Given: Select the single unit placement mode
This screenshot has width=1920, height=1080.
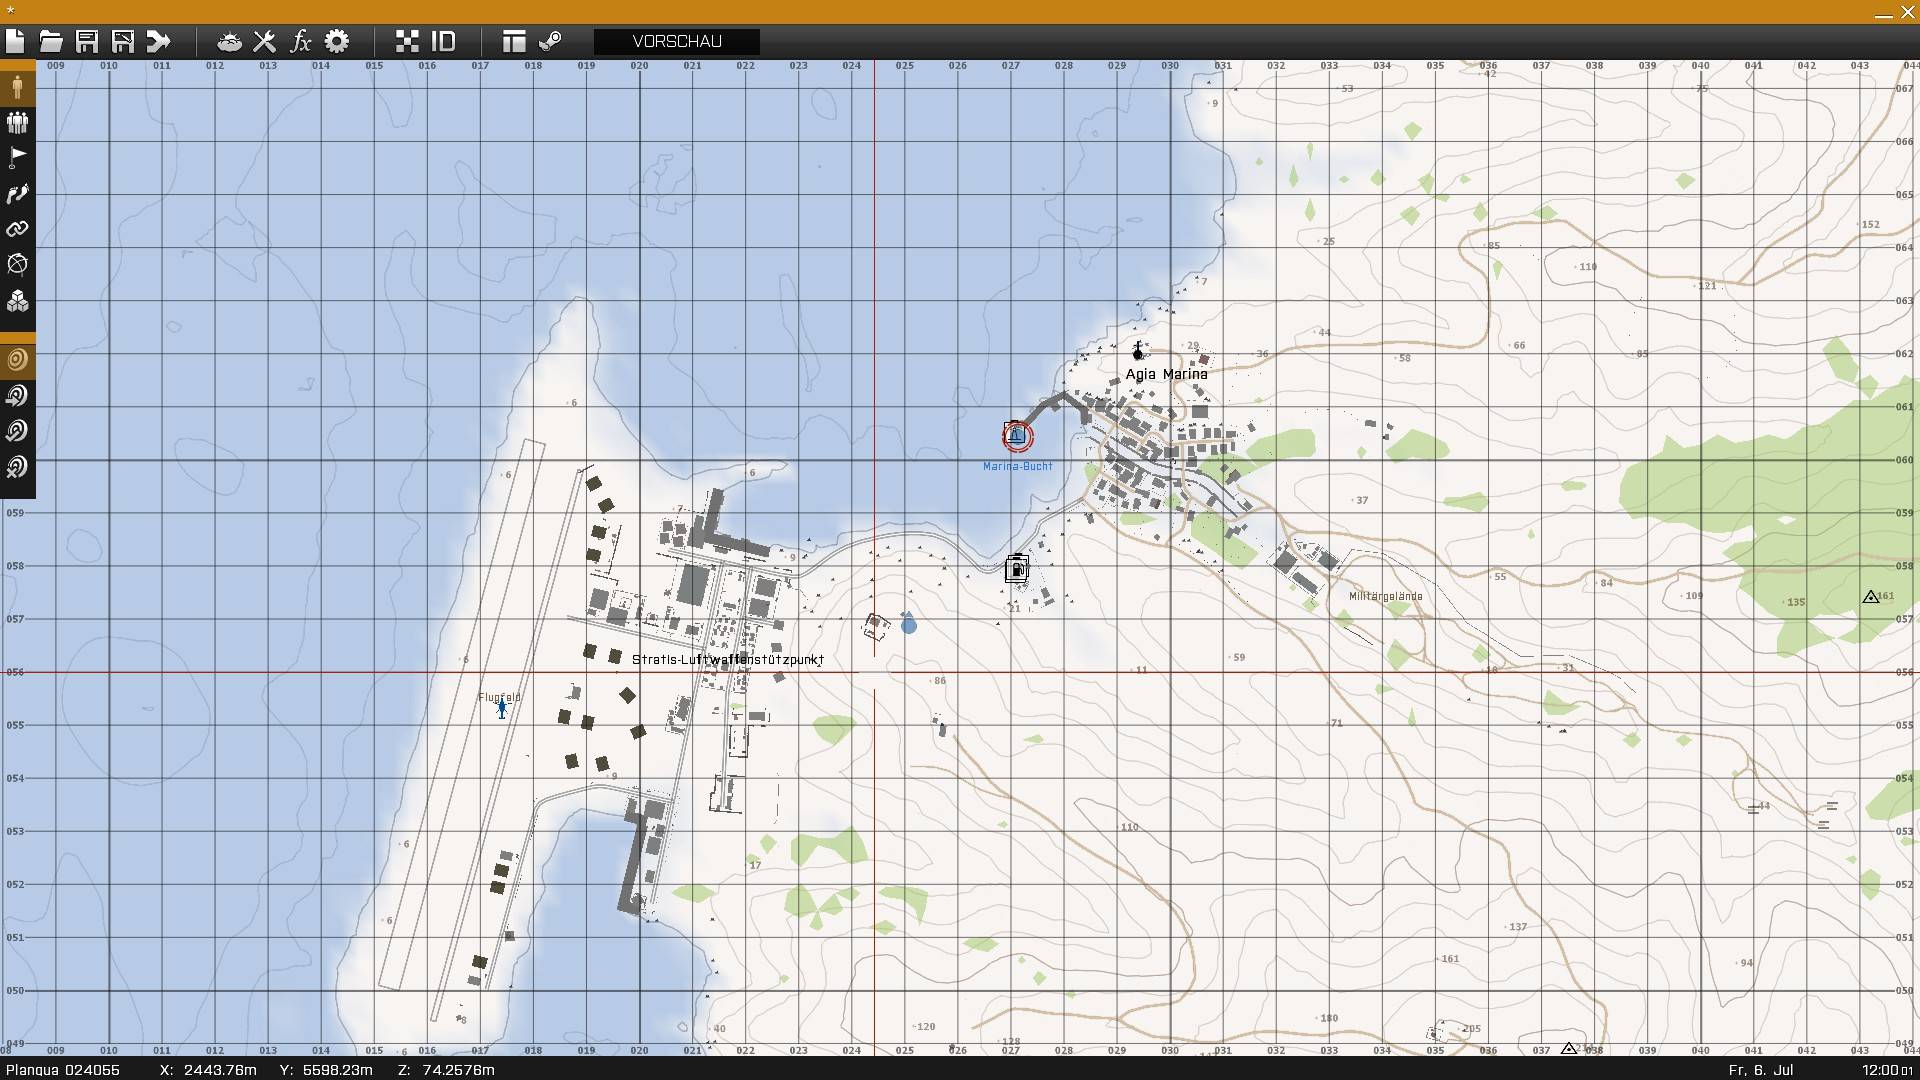Looking at the screenshot, I should point(17,87).
